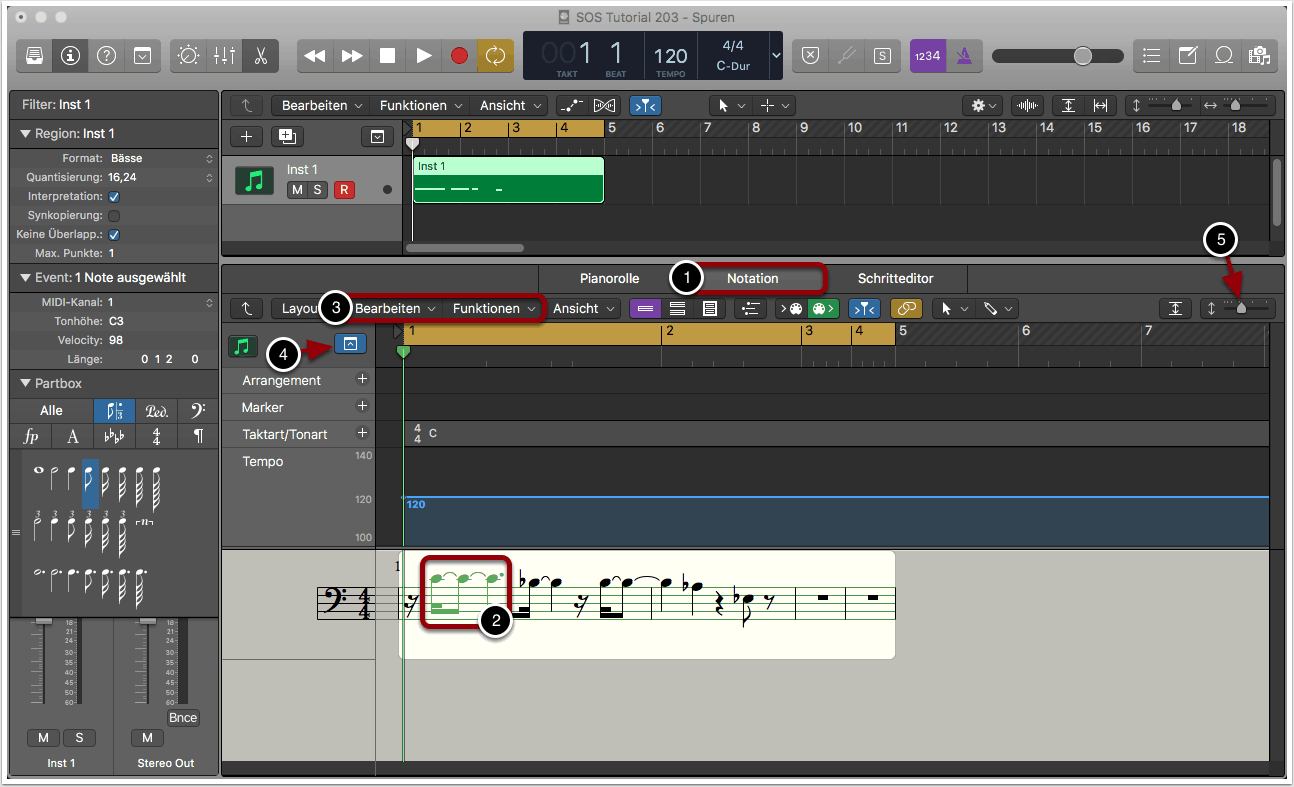
Task: Switch to the Schritteditor tab
Action: point(895,279)
